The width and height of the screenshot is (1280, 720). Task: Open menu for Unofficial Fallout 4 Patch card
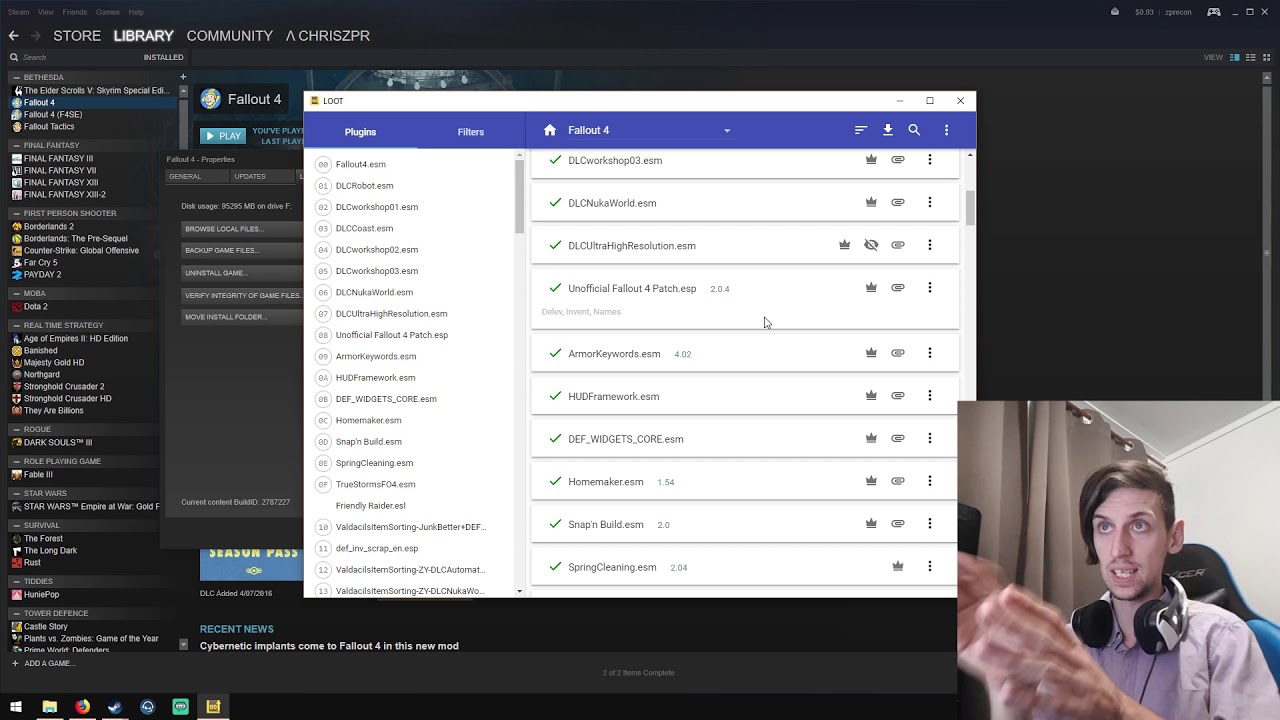tap(929, 288)
